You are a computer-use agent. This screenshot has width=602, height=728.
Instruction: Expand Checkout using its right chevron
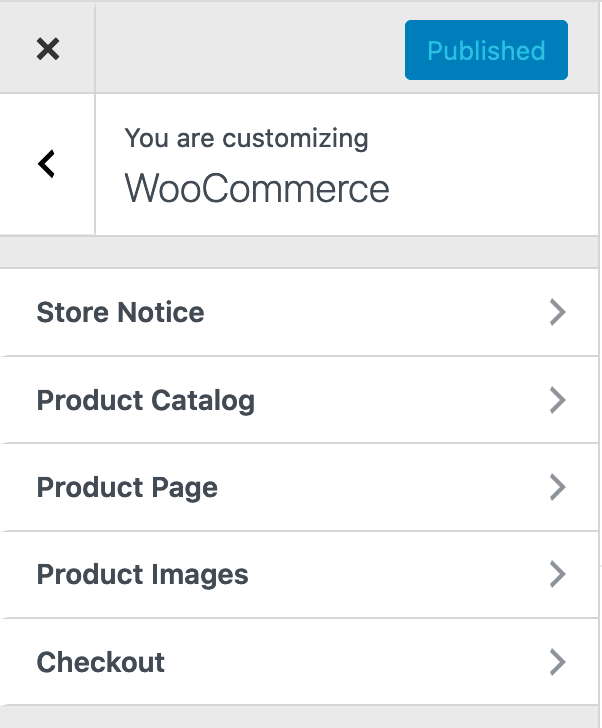557,662
